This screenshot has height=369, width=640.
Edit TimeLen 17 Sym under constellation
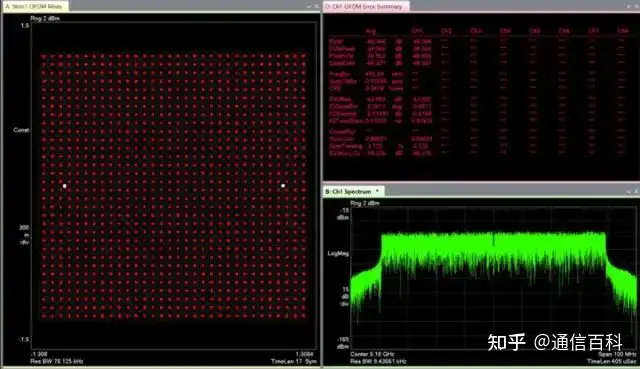pyautogui.click(x=294, y=361)
